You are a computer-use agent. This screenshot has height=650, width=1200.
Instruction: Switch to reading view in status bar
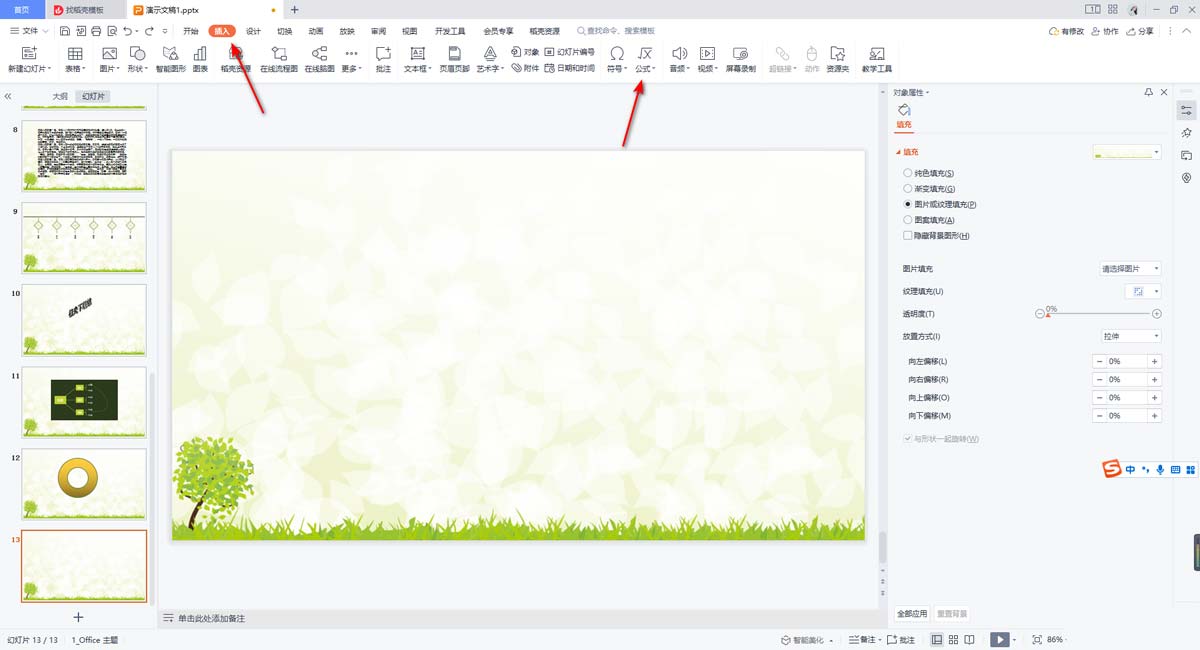(x=971, y=639)
